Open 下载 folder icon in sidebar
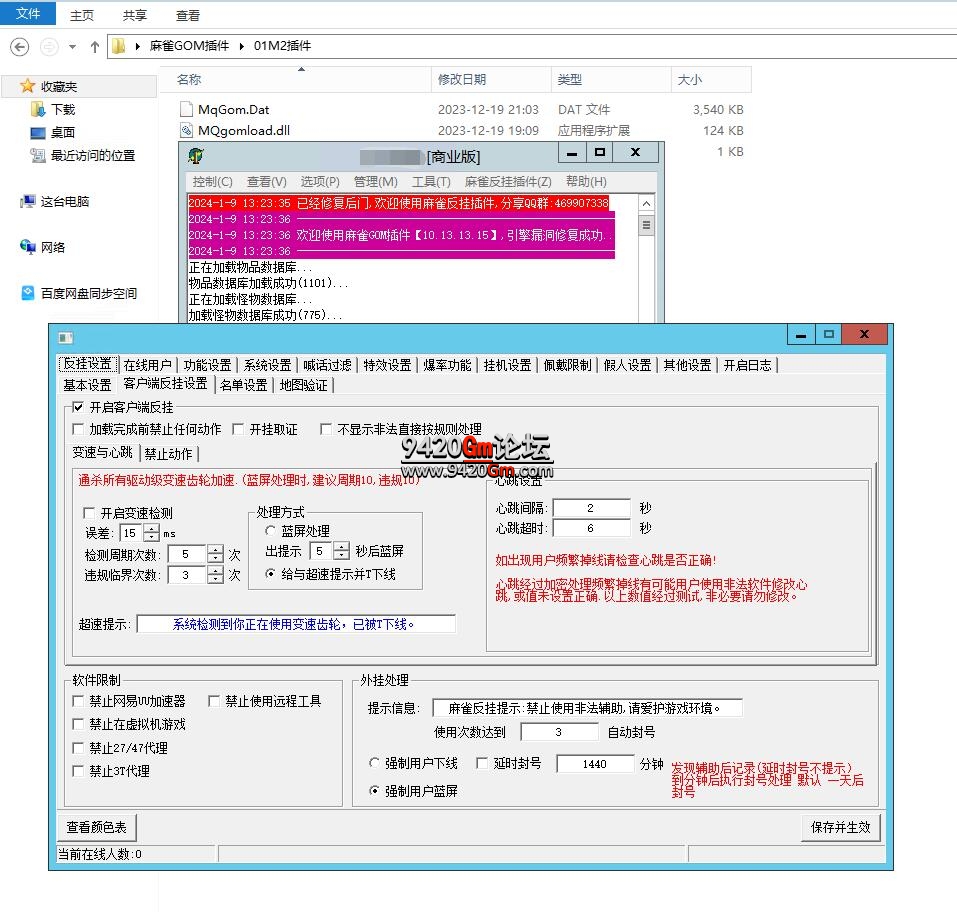Viewport: 957px width, 912px height. pos(38,109)
